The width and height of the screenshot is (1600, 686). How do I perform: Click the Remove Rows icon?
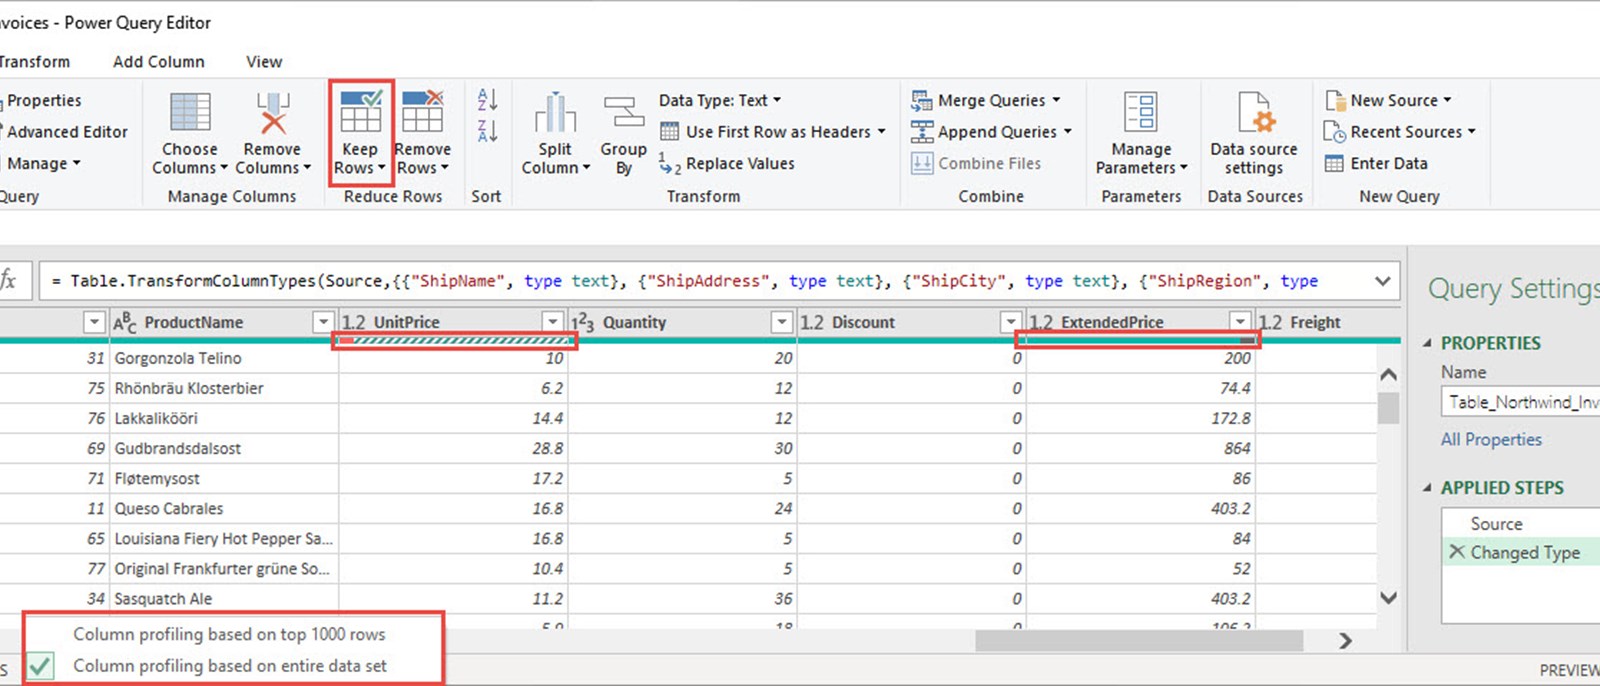pos(422,113)
